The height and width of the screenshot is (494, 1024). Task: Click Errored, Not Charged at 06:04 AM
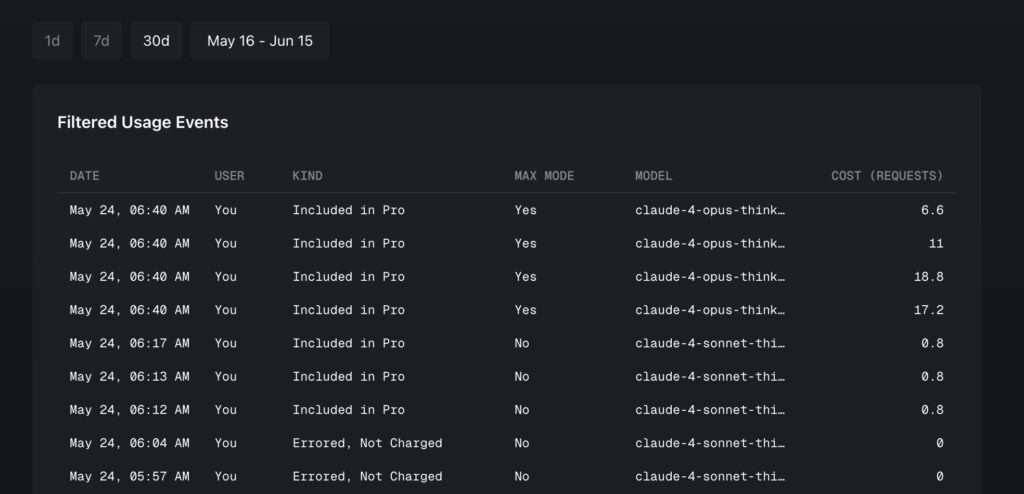(x=367, y=444)
